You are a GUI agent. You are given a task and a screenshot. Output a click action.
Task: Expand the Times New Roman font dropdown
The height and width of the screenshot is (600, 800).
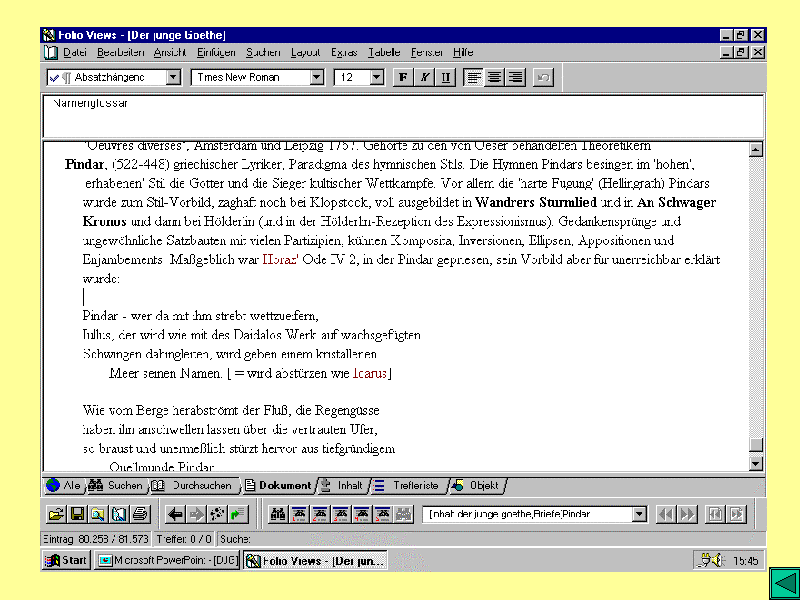317,77
